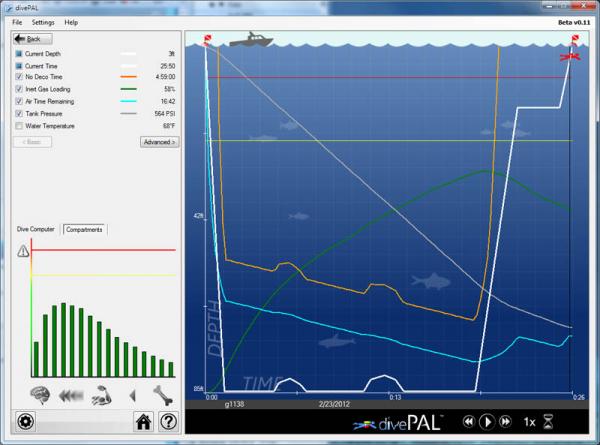Viewport: 600px width, 445px height.
Task: Click the flexed muscle arm icon
Action: 102,395
